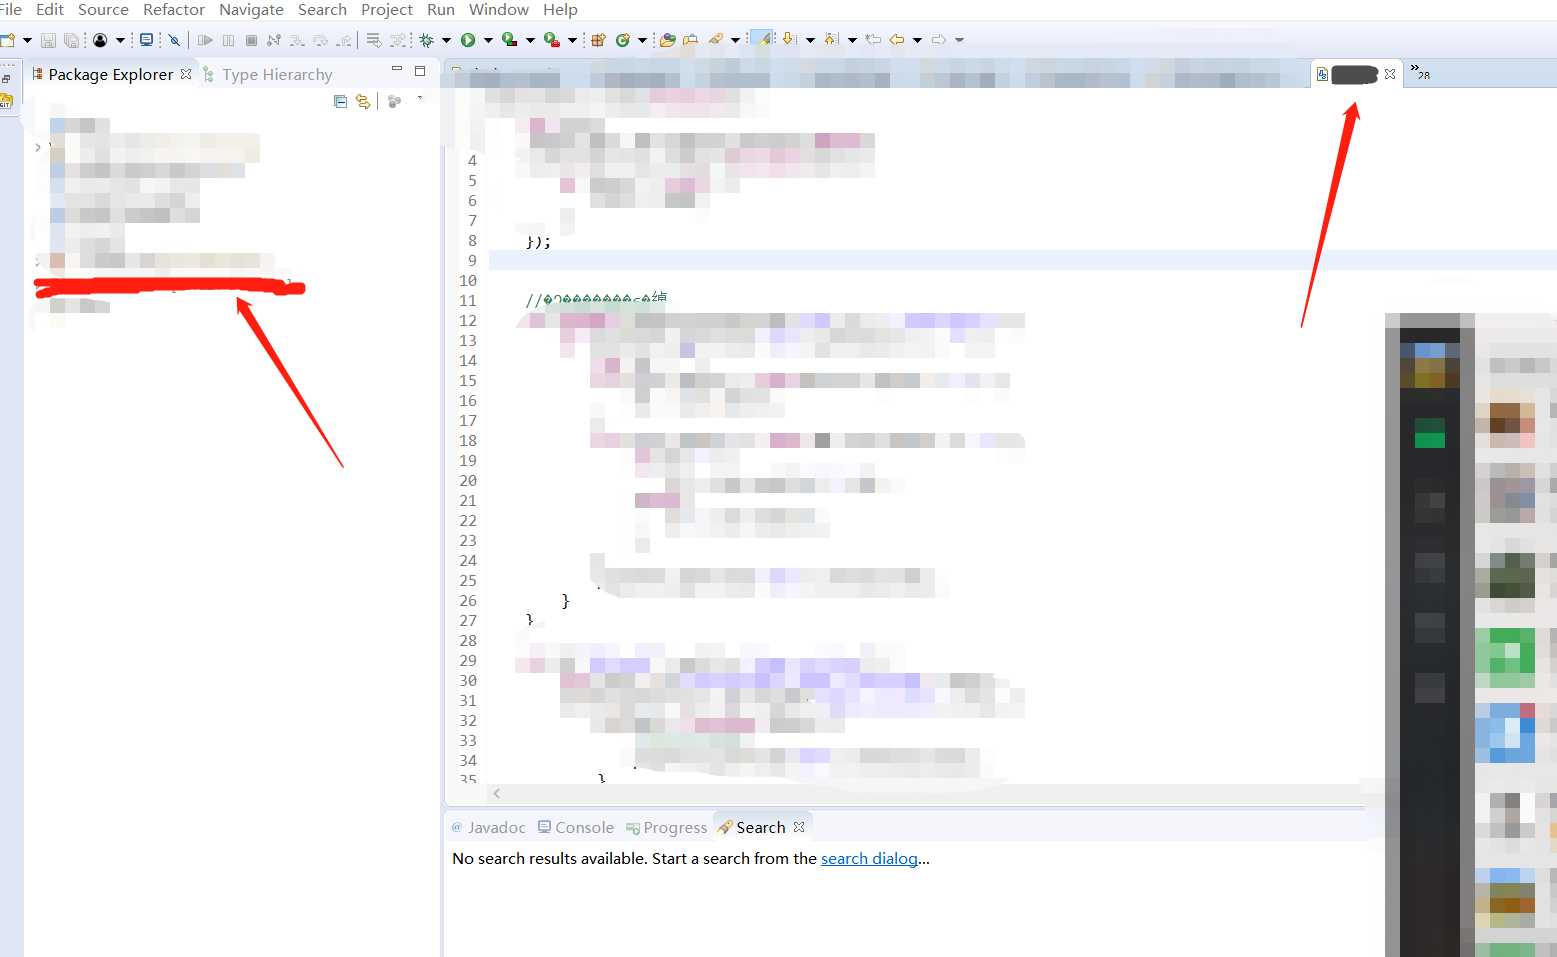Open the Search toolbar dropdown arrow
This screenshot has height=957, width=1557.
(735, 40)
